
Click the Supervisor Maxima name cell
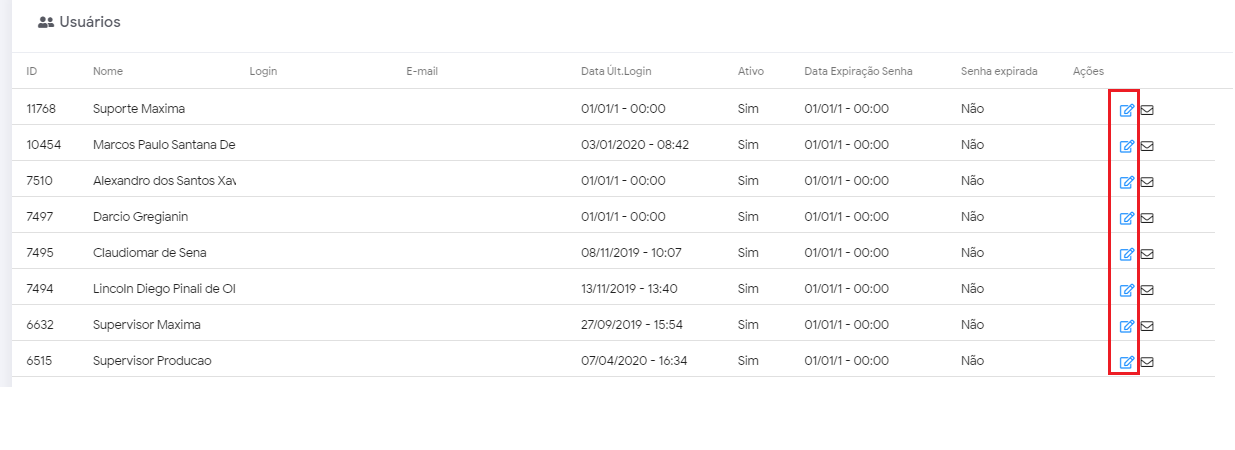pos(147,324)
